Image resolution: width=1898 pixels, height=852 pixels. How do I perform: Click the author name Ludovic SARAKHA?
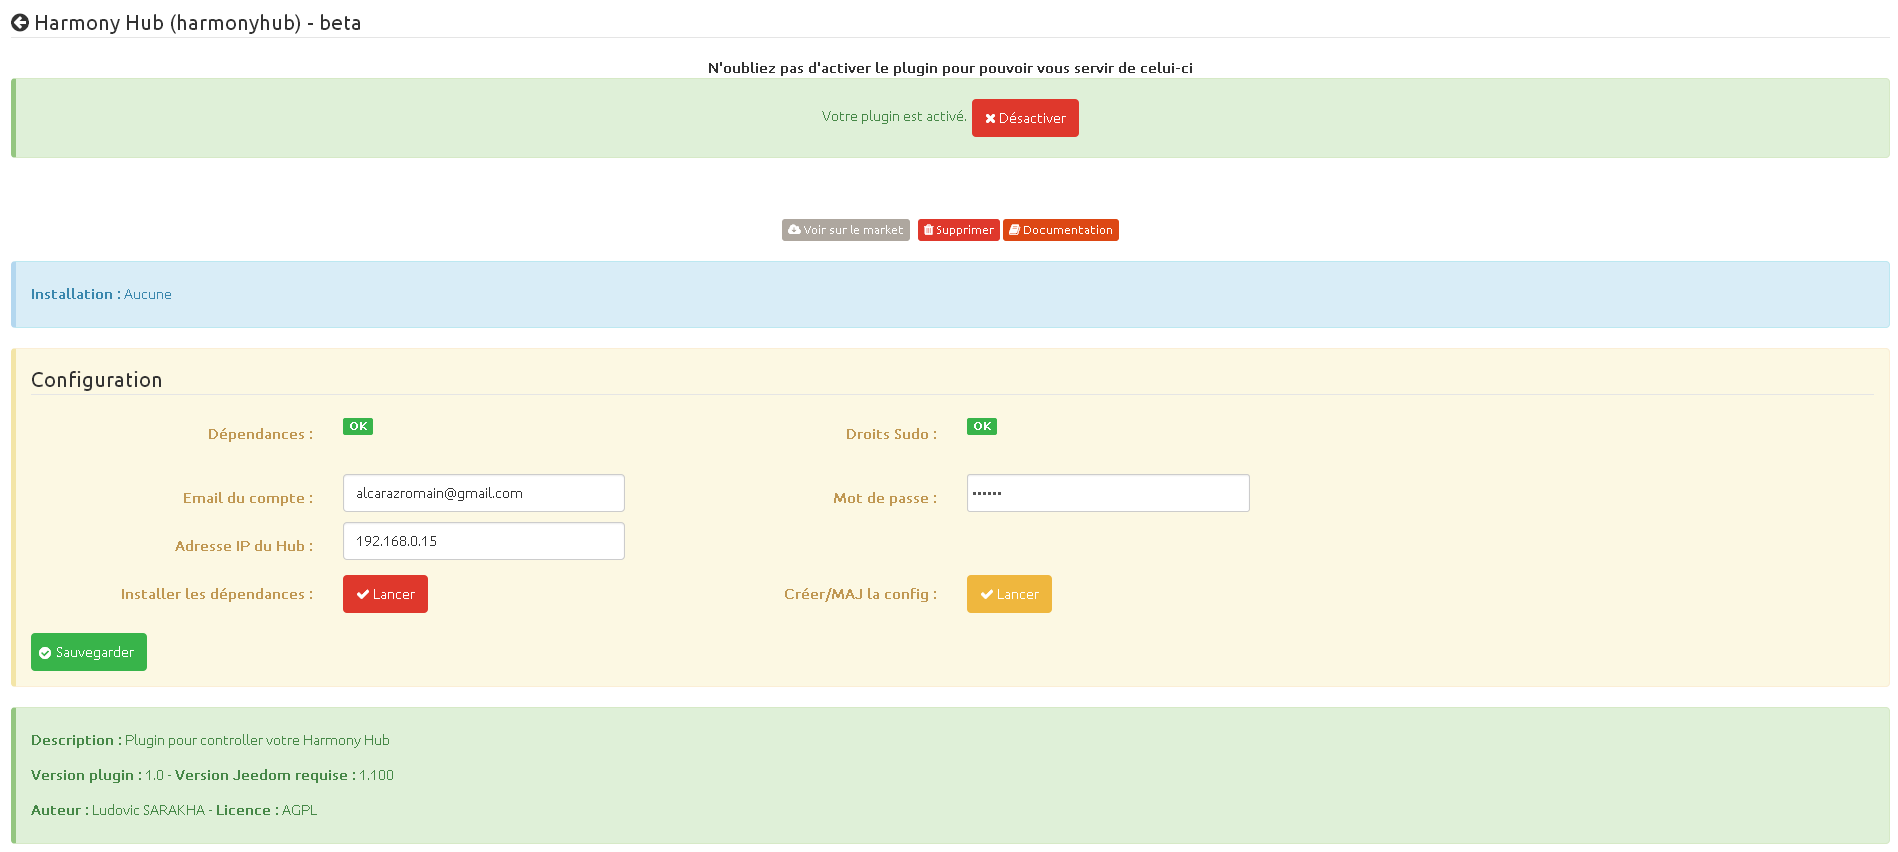(148, 810)
